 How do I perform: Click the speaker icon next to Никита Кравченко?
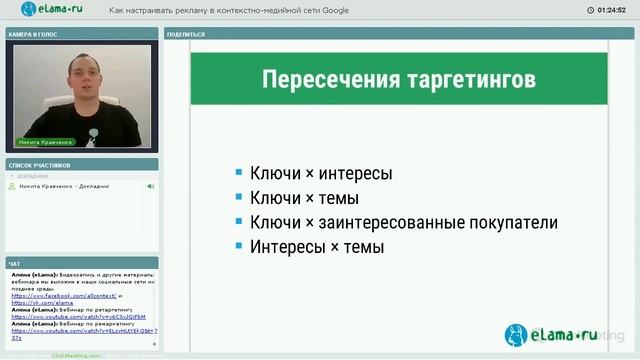[151, 186]
